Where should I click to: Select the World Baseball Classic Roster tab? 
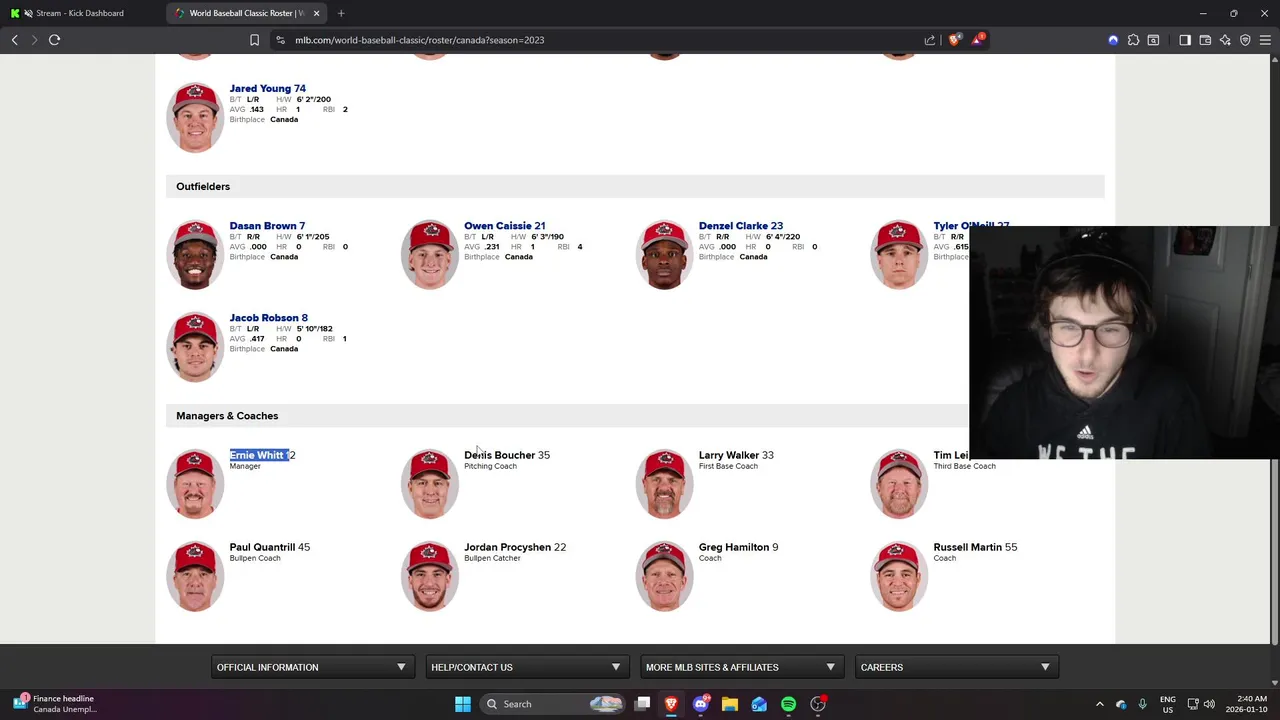coord(246,13)
